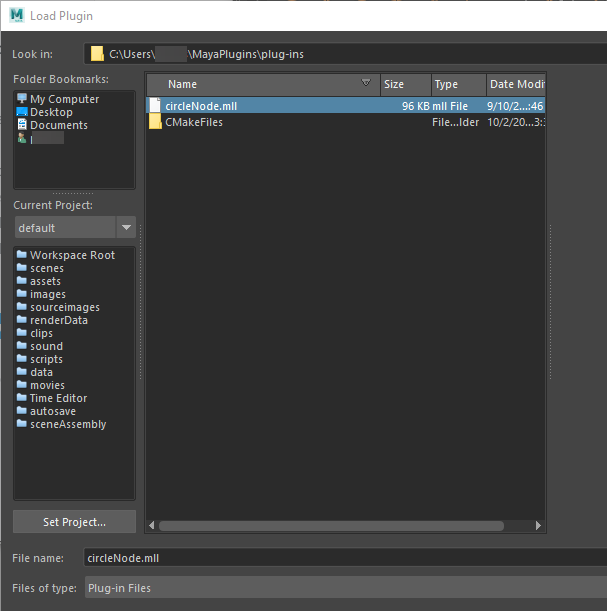The image size is (607, 611).
Task: Toggle sort order arrow on Name column
Action: tap(366, 83)
